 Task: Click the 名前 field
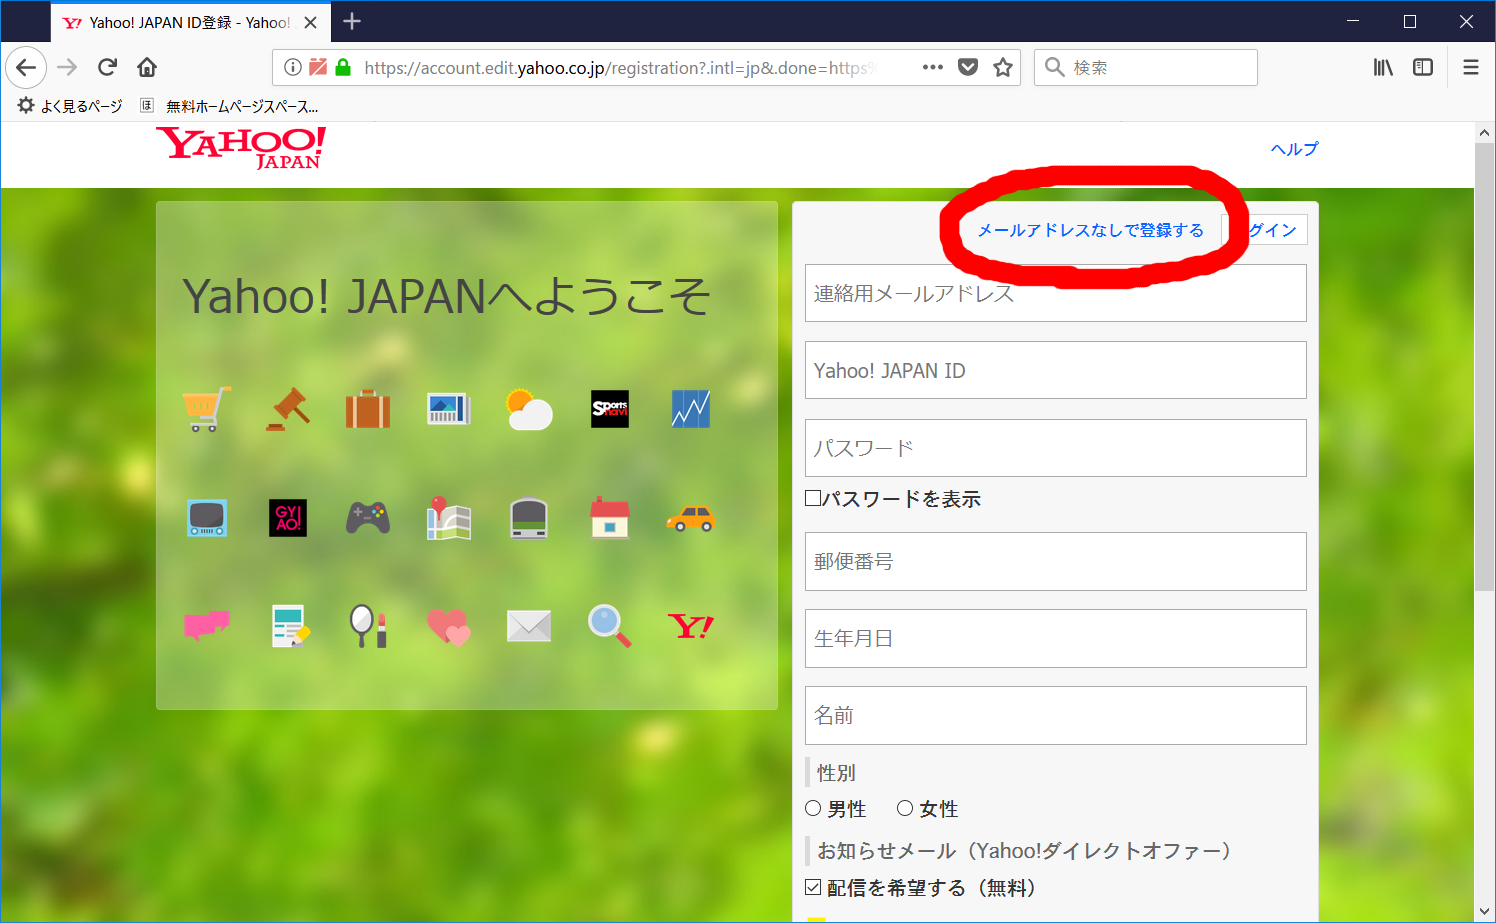tap(1056, 715)
